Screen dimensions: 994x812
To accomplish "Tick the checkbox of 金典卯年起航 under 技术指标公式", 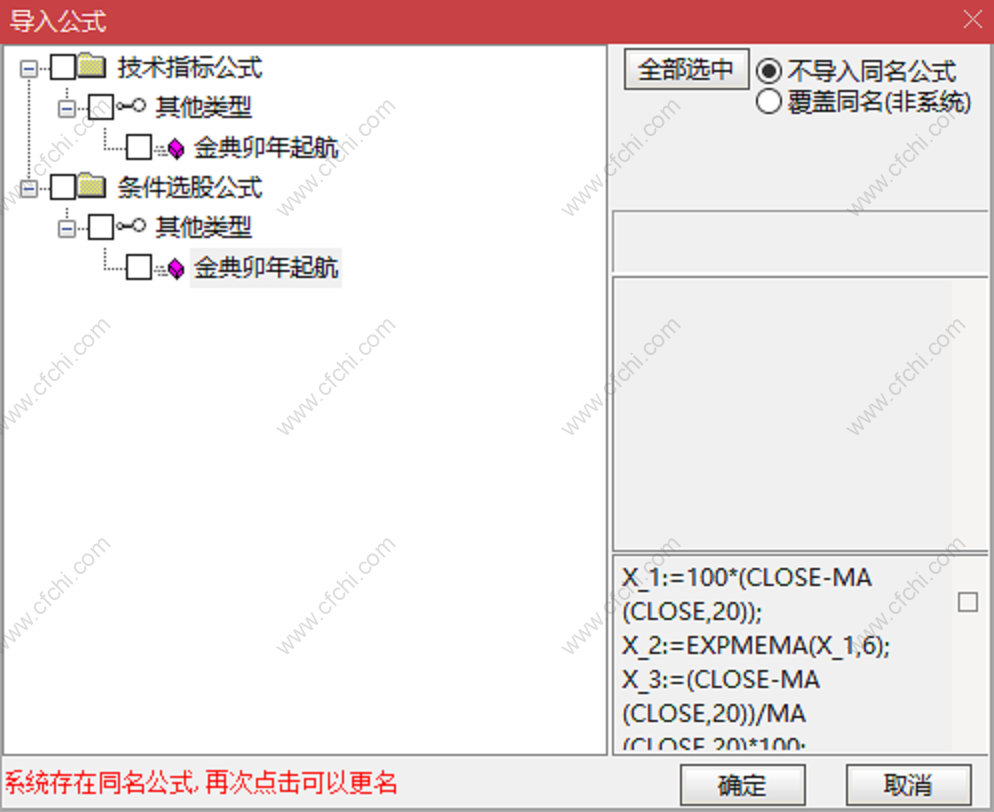I will [x=139, y=147].
